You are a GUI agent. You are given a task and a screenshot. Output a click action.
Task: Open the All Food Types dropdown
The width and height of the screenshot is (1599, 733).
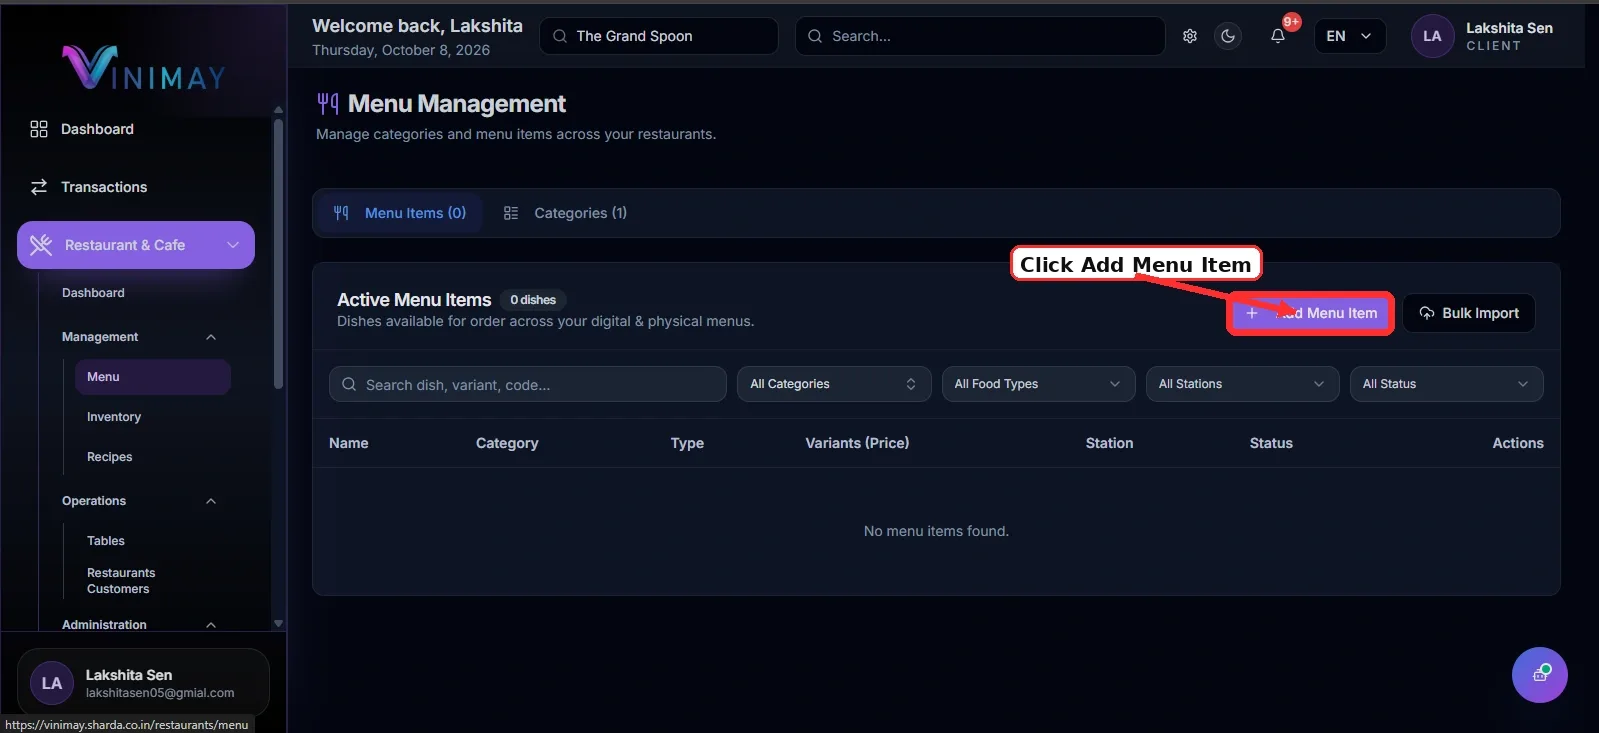[1038, 384]
